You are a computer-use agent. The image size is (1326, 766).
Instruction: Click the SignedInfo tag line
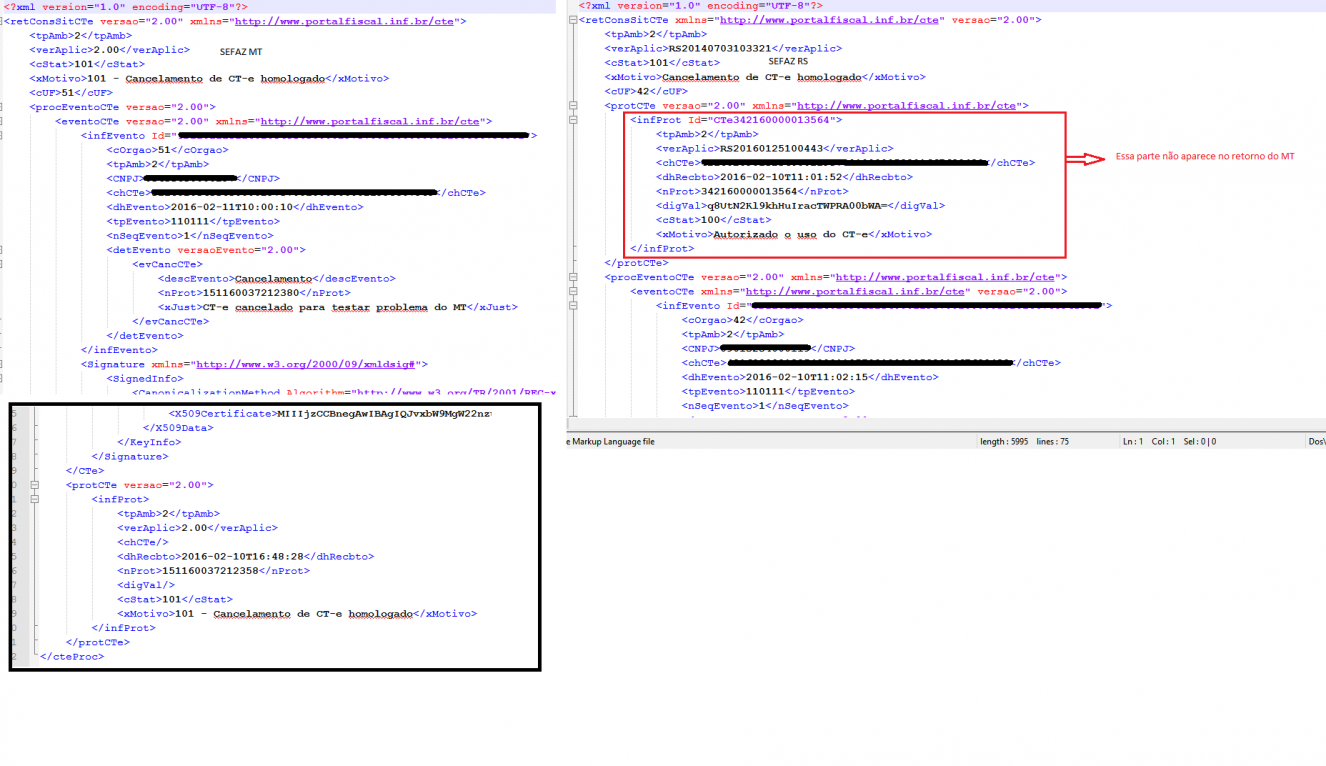click(x=145, y=379)
